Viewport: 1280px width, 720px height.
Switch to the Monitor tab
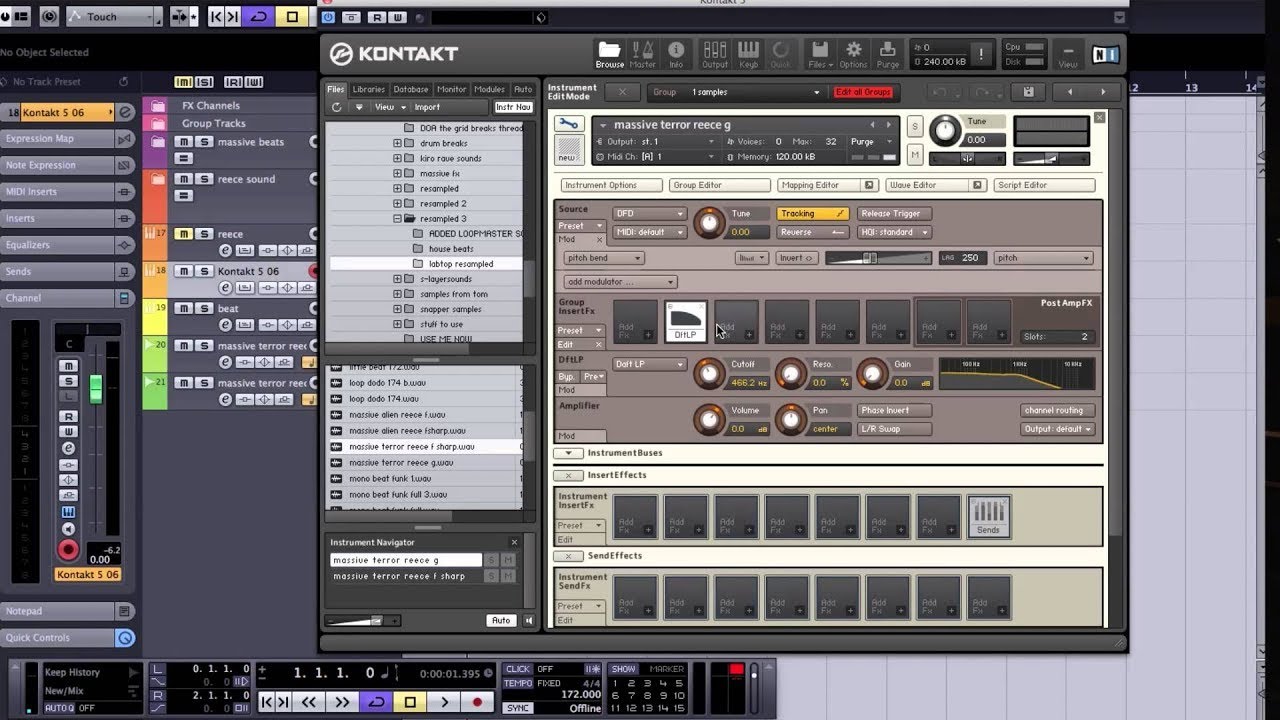[452, 89]
